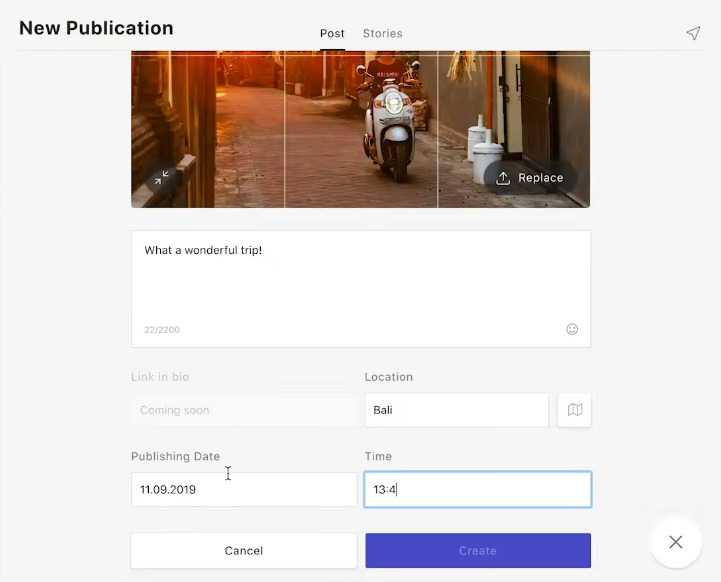Click the 22/2200 character counter

click(162, 330)
